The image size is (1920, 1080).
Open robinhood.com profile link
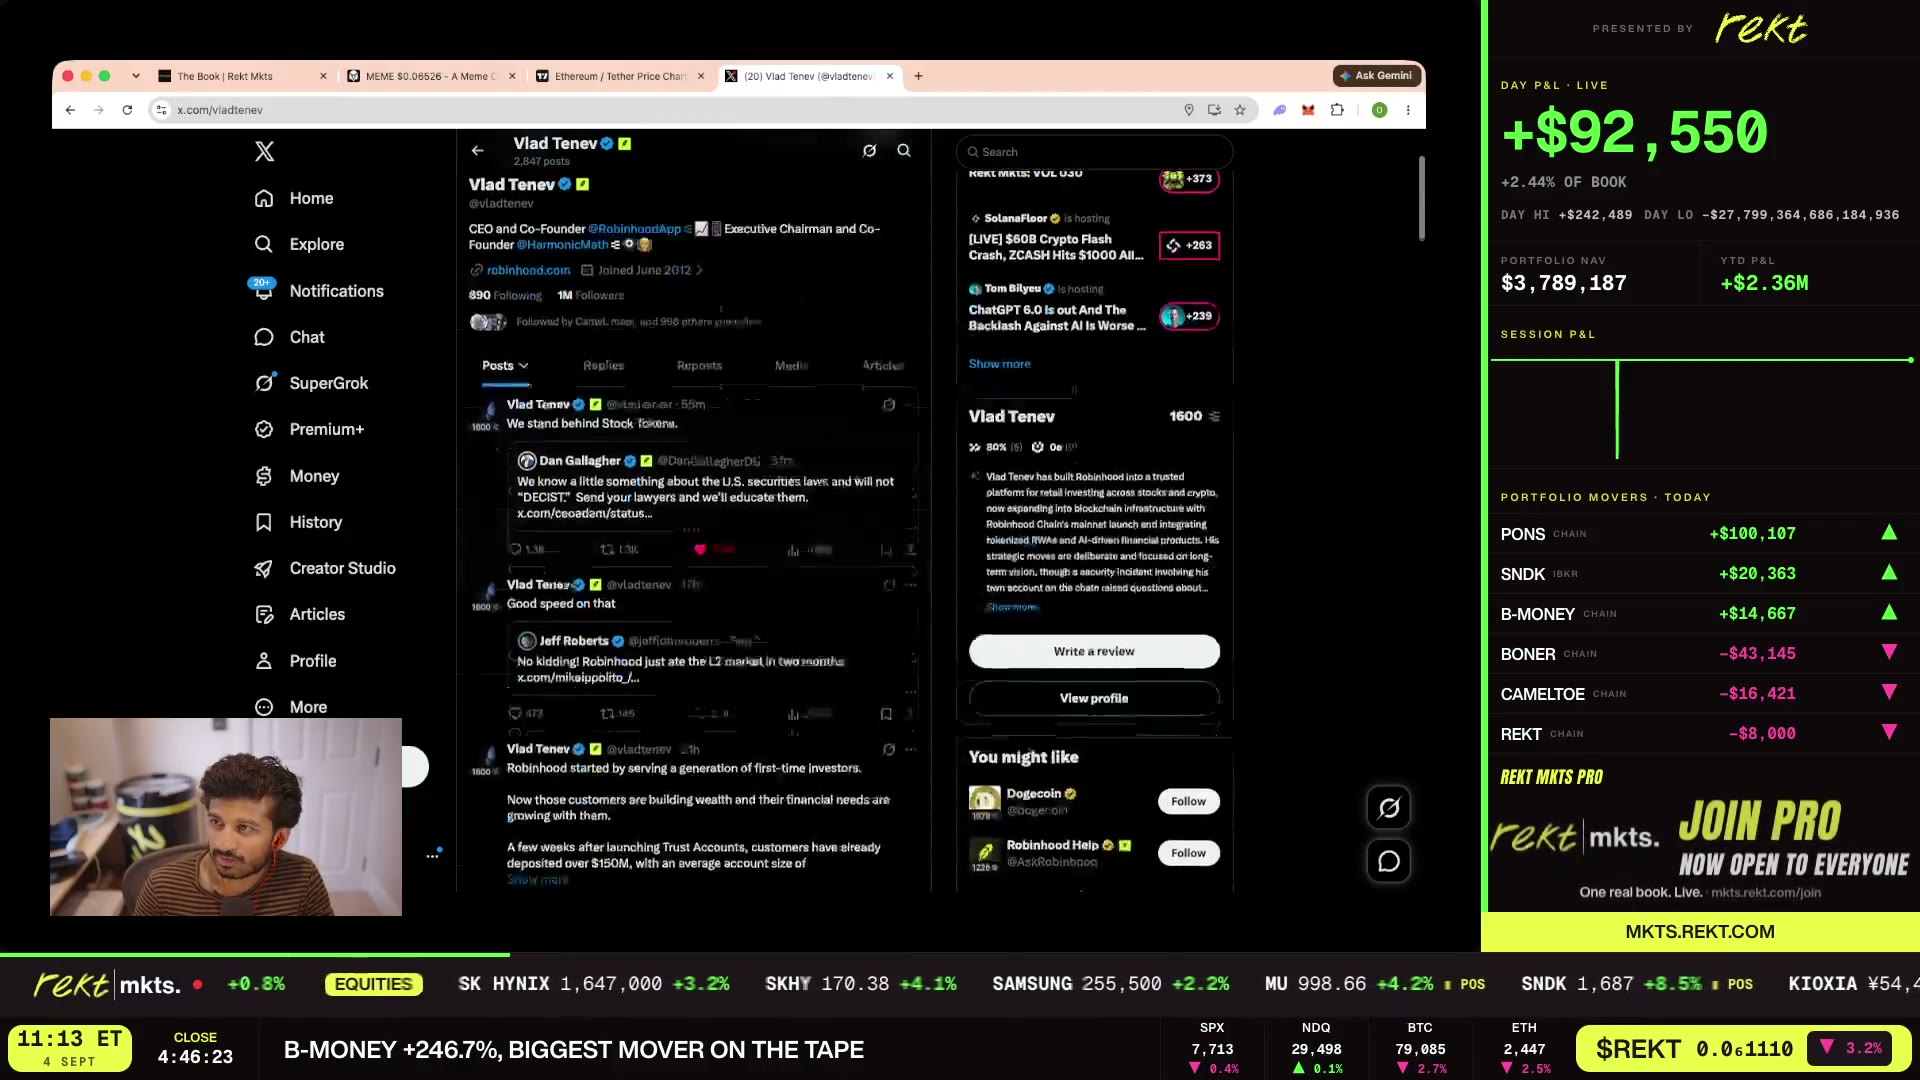pyautogui.click(x=528, y=270)
